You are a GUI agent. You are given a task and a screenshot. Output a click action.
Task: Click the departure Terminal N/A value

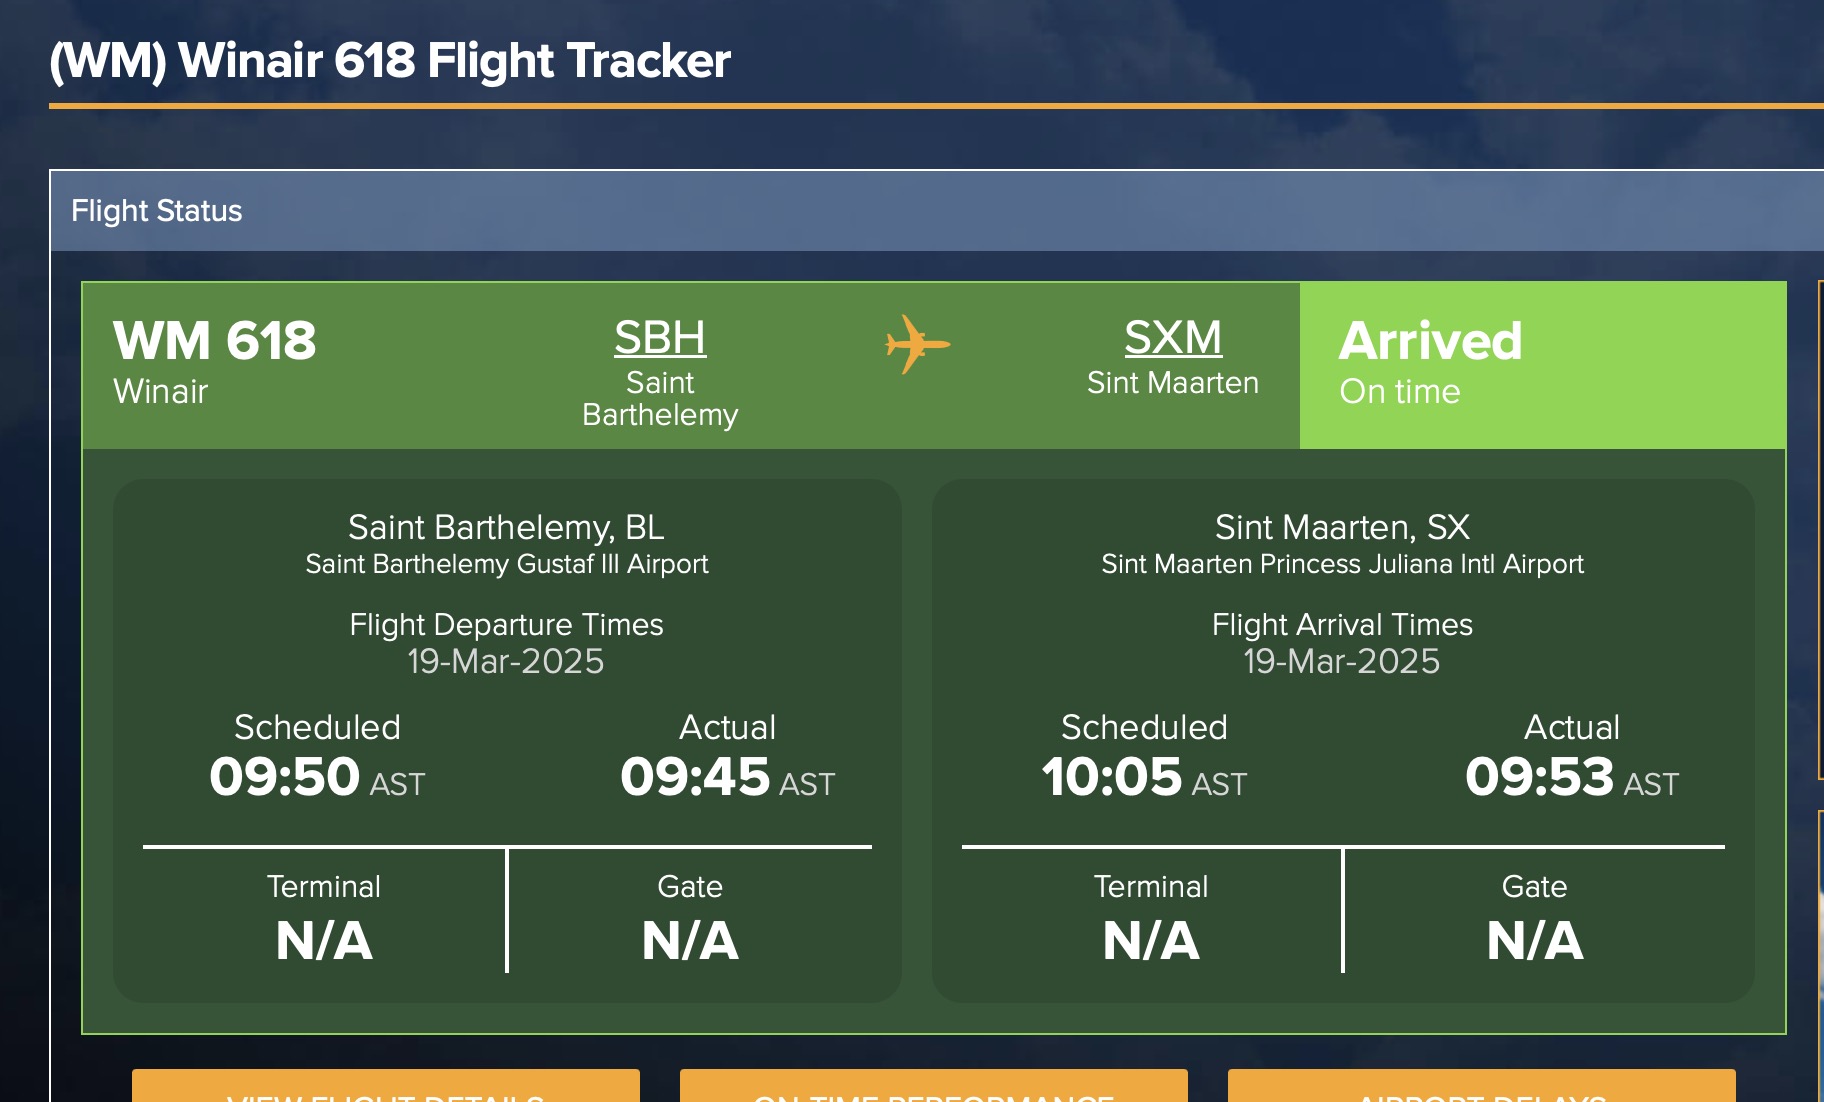[x=324, y=941]
